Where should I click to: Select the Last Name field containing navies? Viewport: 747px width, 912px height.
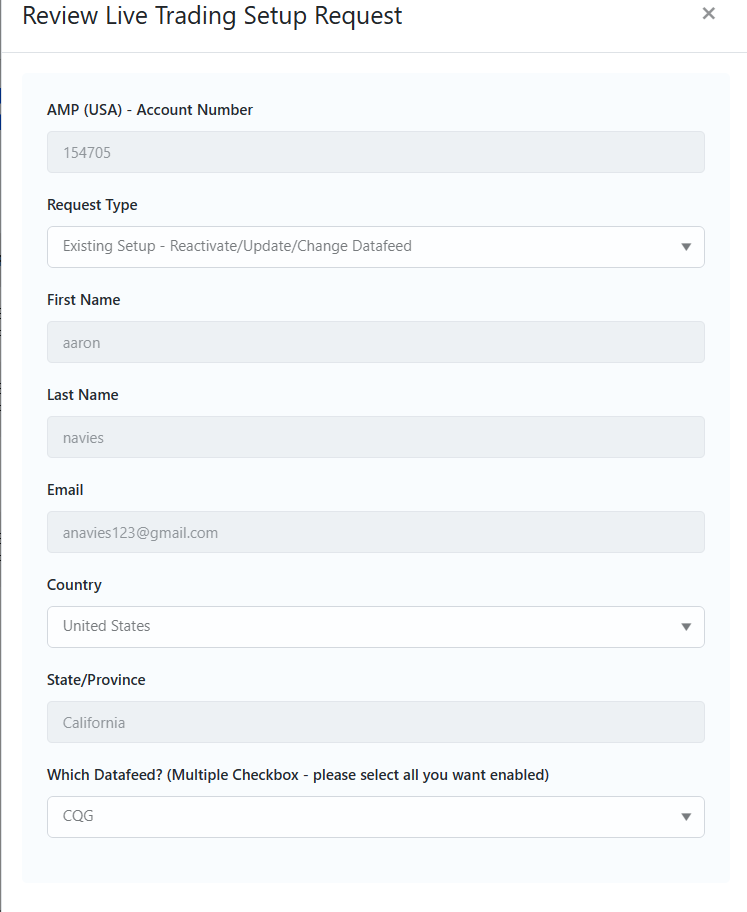click(x=375, y=437)
